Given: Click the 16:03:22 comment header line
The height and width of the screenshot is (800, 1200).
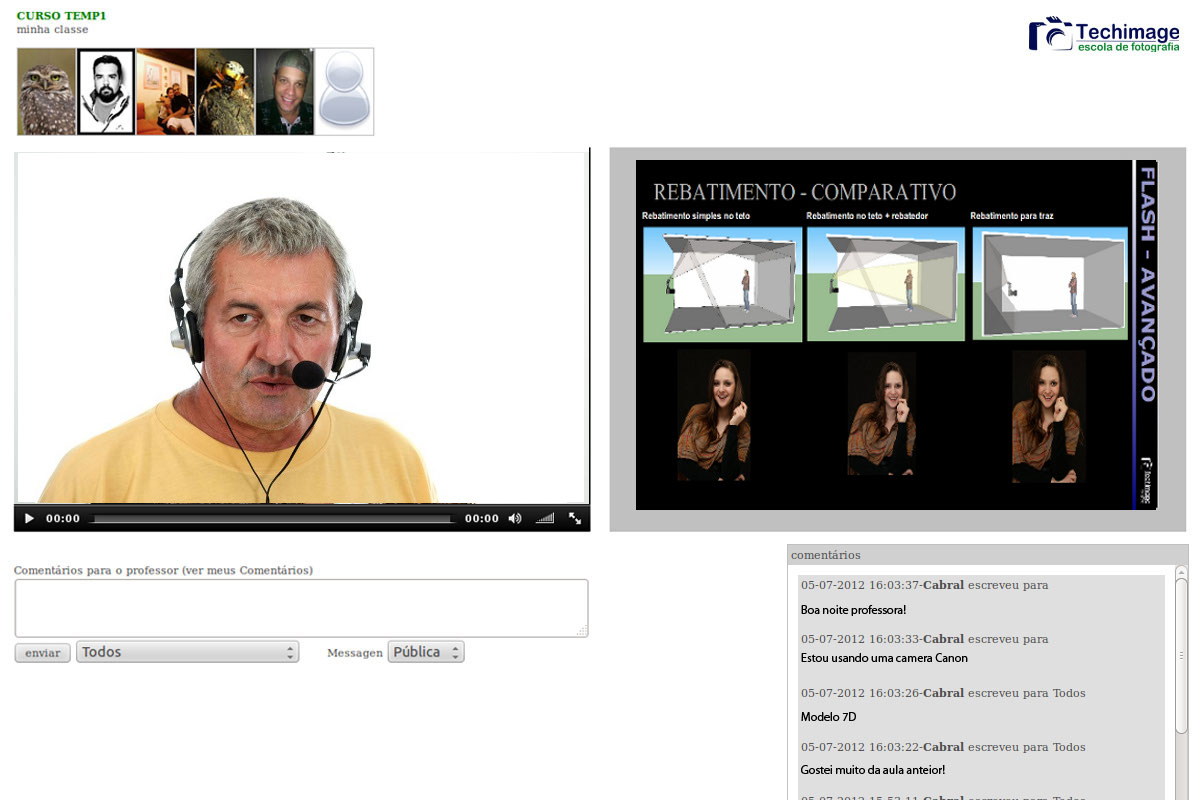Looking at the screenshot, I should 943,747.
